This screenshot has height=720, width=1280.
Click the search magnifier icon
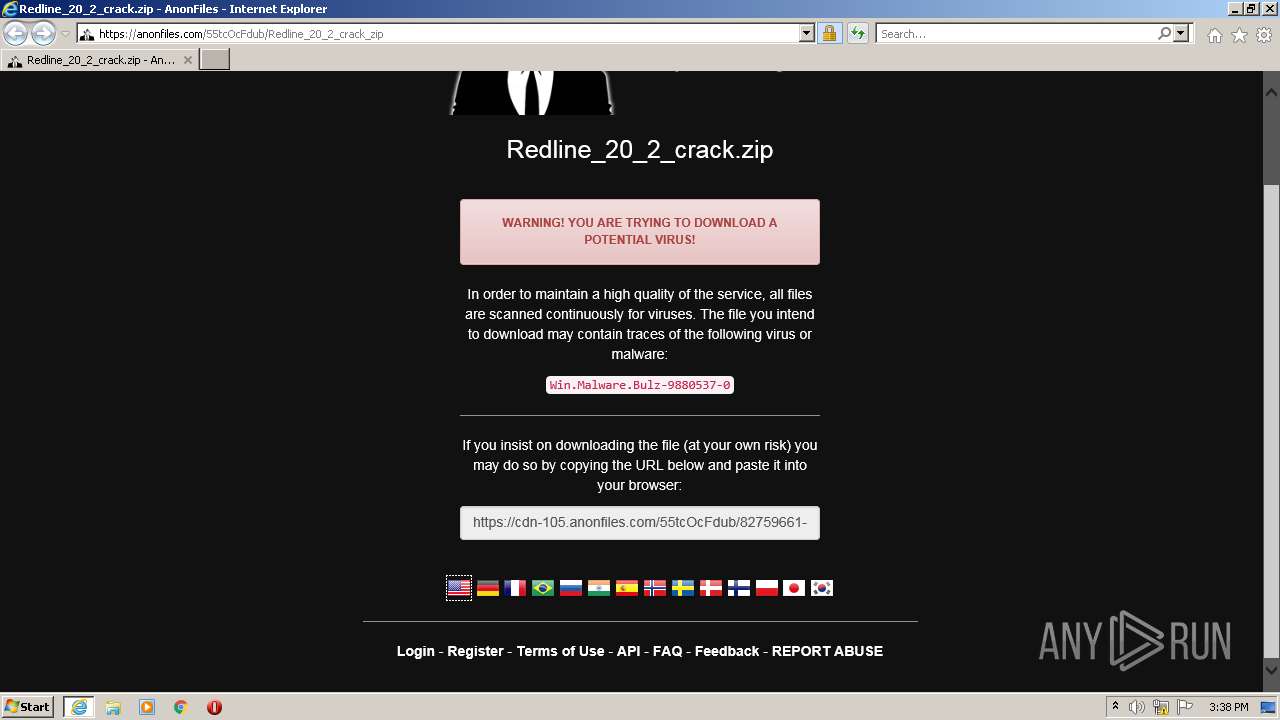point(1164,33)
